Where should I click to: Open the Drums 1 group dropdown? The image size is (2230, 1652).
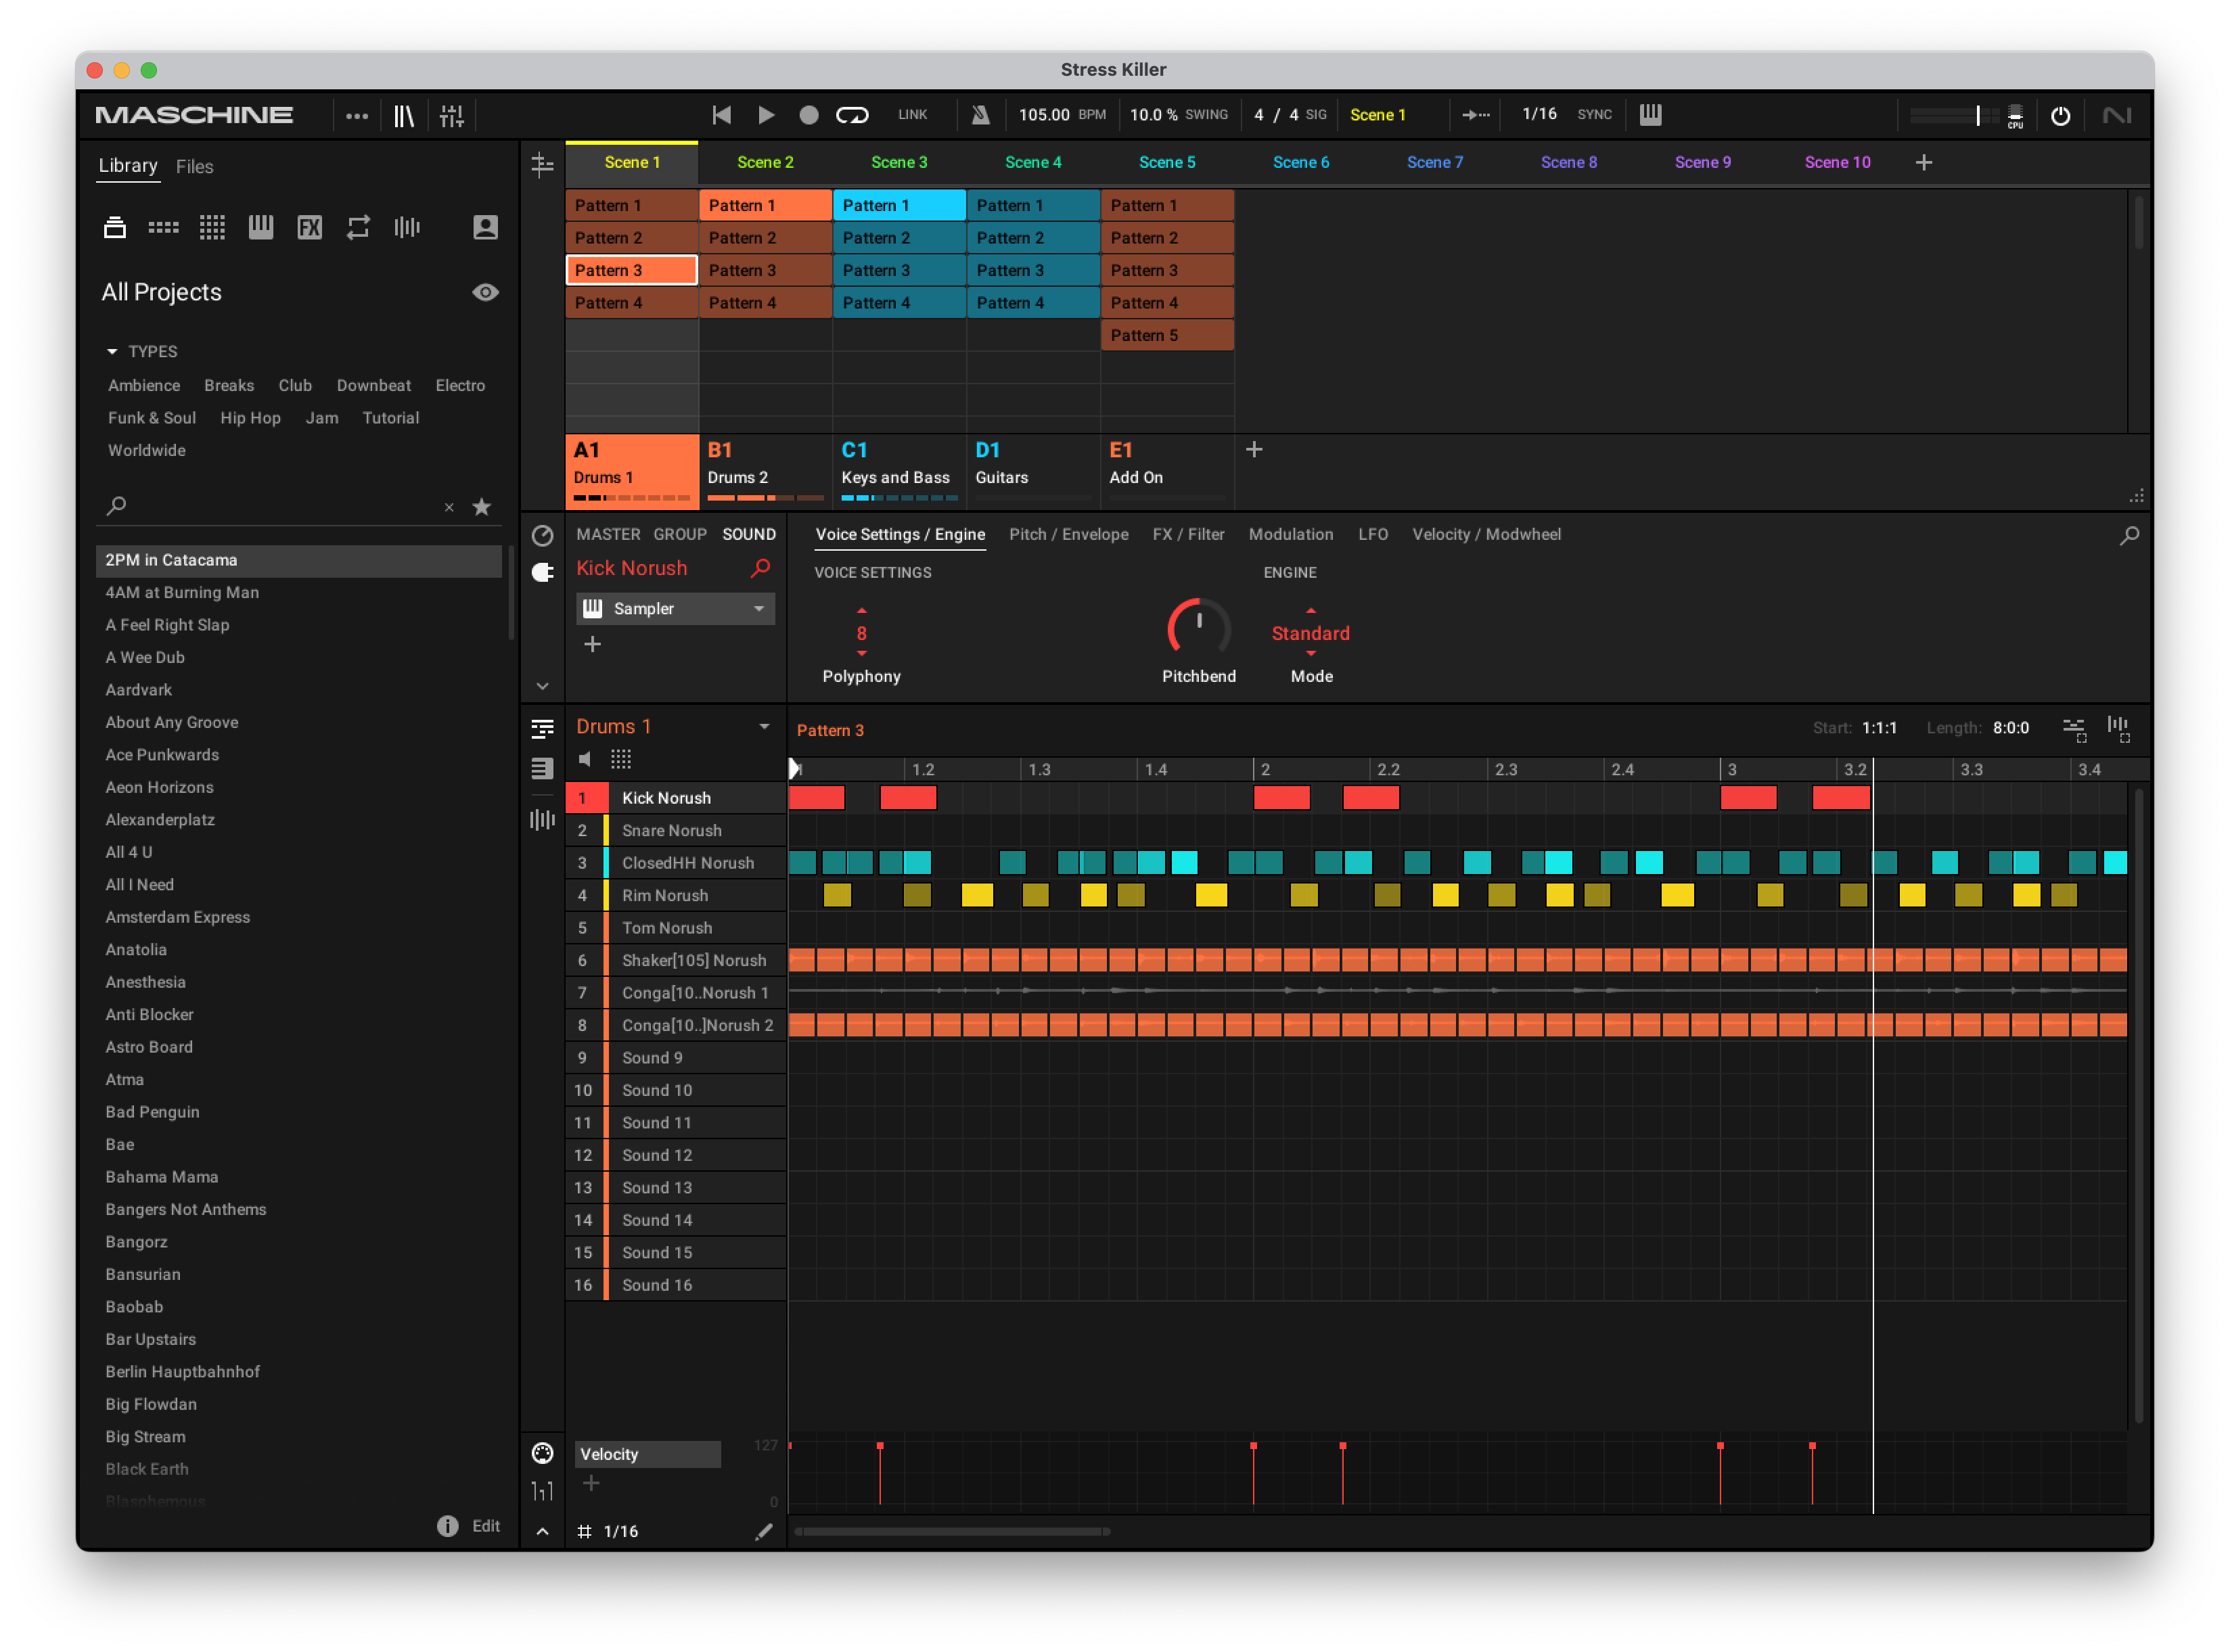764,727
